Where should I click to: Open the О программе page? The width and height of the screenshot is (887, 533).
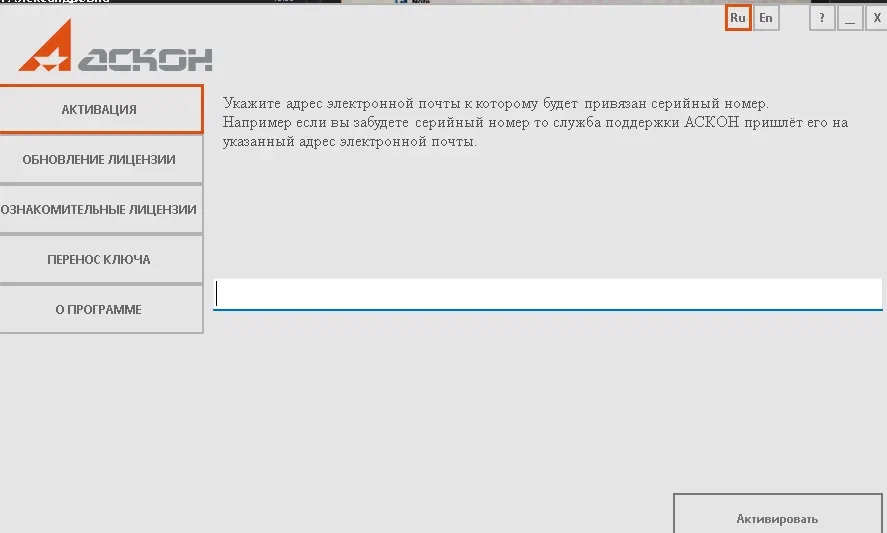(101, 309)
